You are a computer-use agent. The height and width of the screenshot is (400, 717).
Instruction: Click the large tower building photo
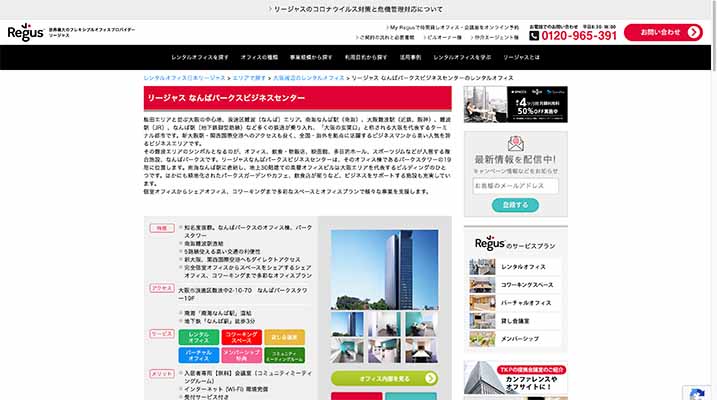click(x=385, y=269)
